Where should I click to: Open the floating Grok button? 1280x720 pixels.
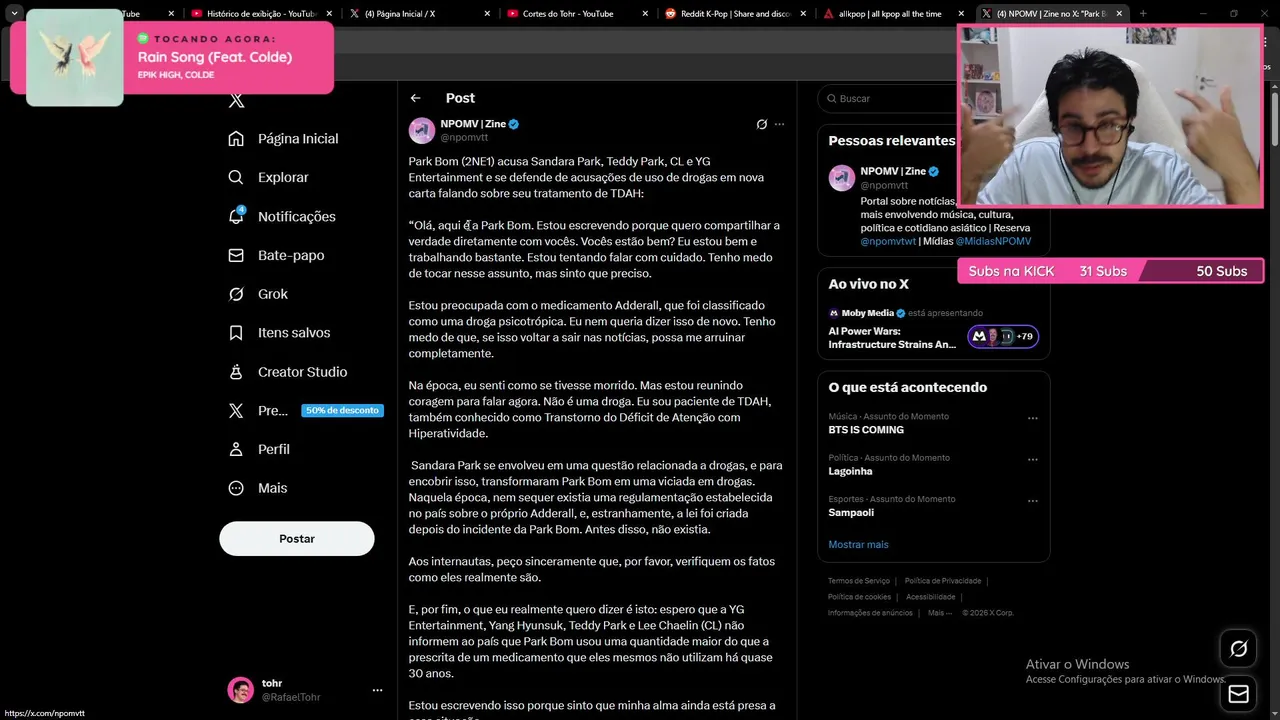[x=1238, y=649]
